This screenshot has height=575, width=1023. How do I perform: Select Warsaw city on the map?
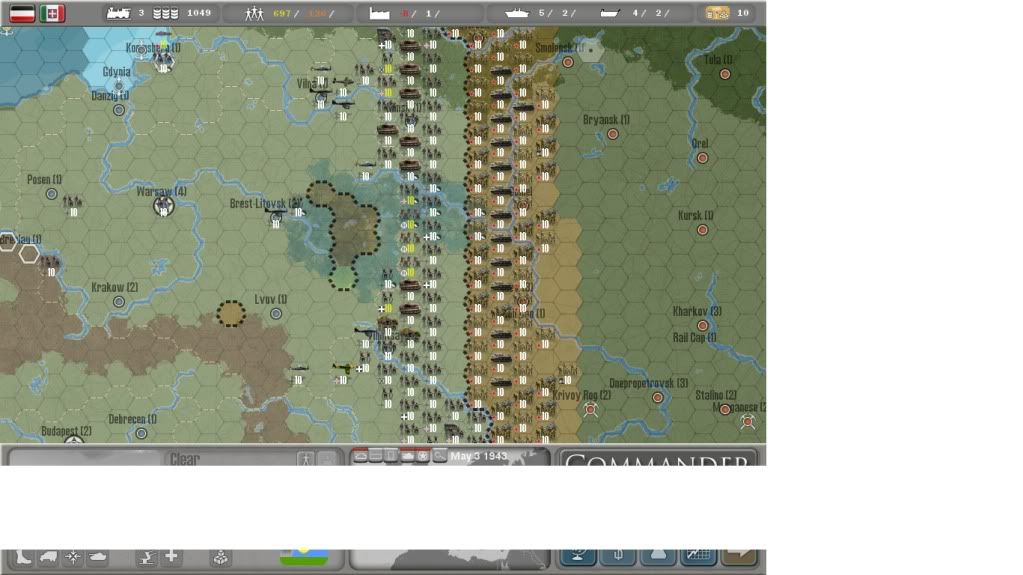pyautogui.click(x=164, y=206)
